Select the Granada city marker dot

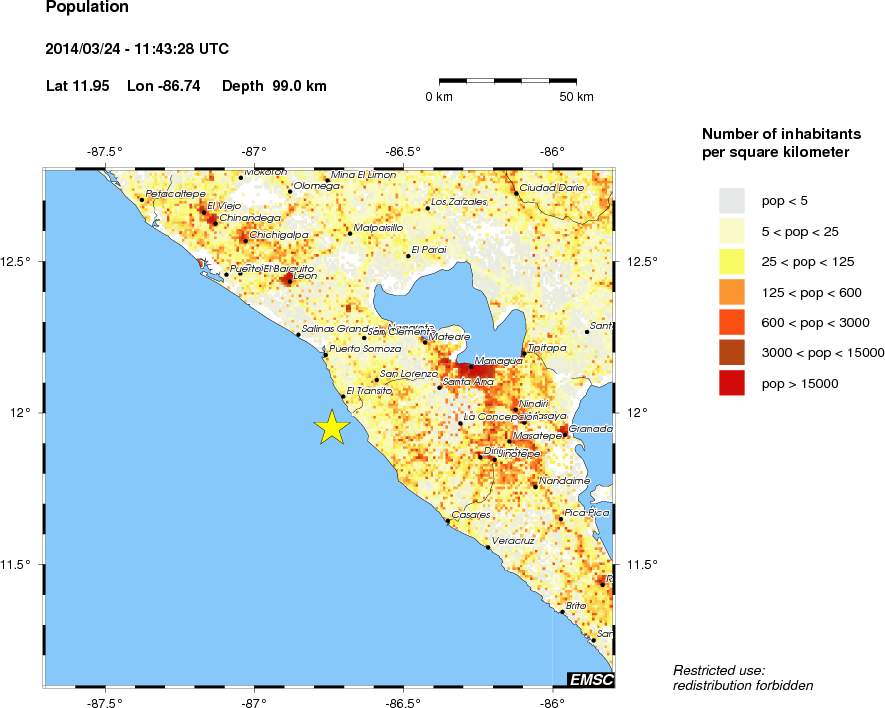pyautogui.click(x=565, y=434)
